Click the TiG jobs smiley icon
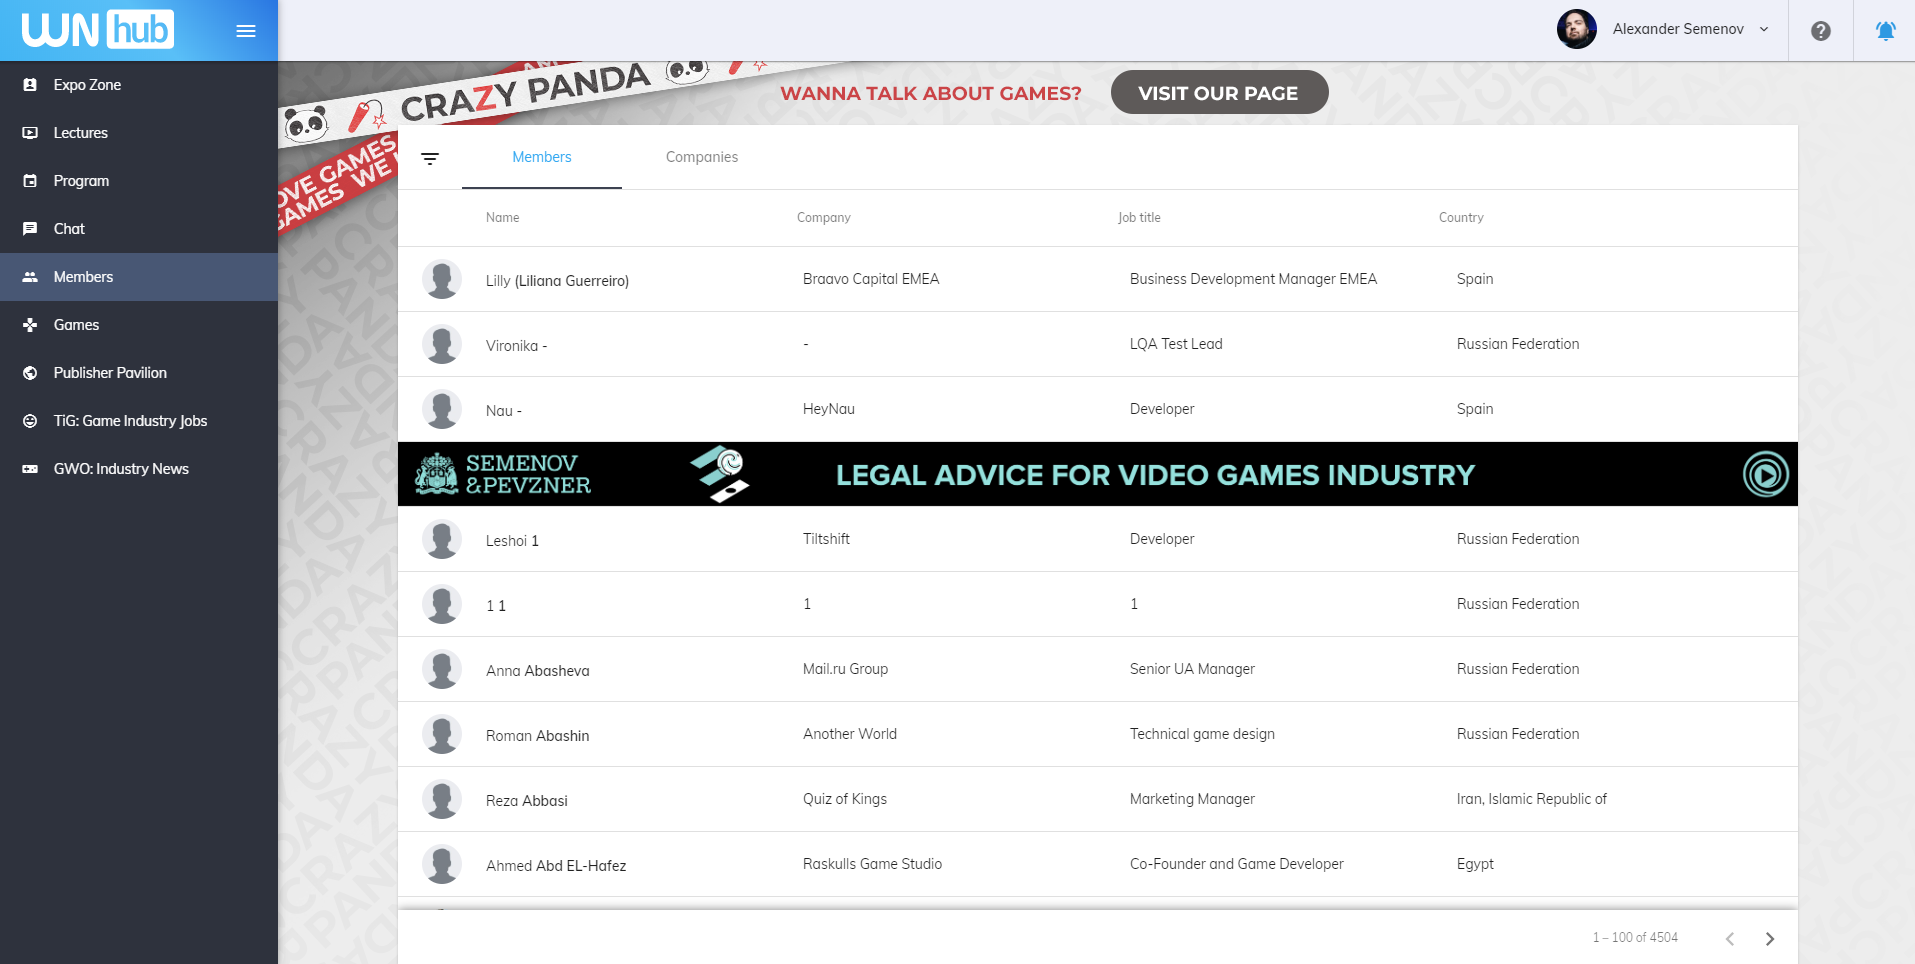 30,421
